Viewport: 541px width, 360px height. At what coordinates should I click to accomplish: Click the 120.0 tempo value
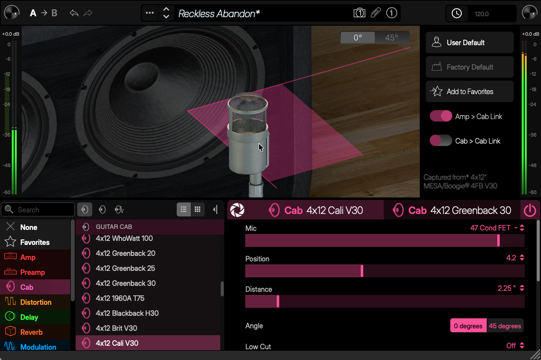pos(482,14)
